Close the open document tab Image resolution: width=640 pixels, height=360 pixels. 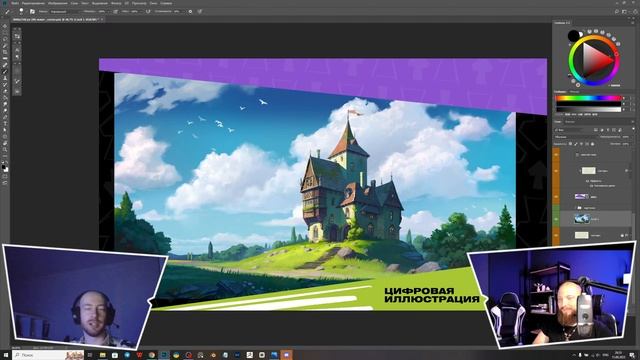102,19
